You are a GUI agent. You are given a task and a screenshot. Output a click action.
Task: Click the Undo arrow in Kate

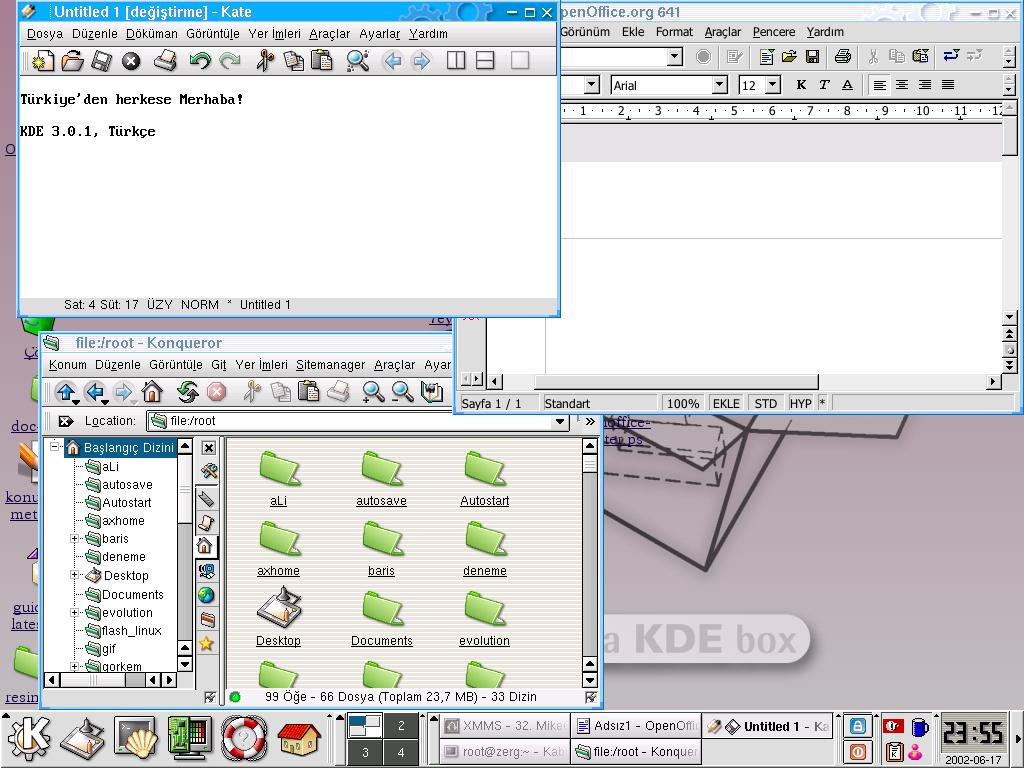[x=200, y=61]
